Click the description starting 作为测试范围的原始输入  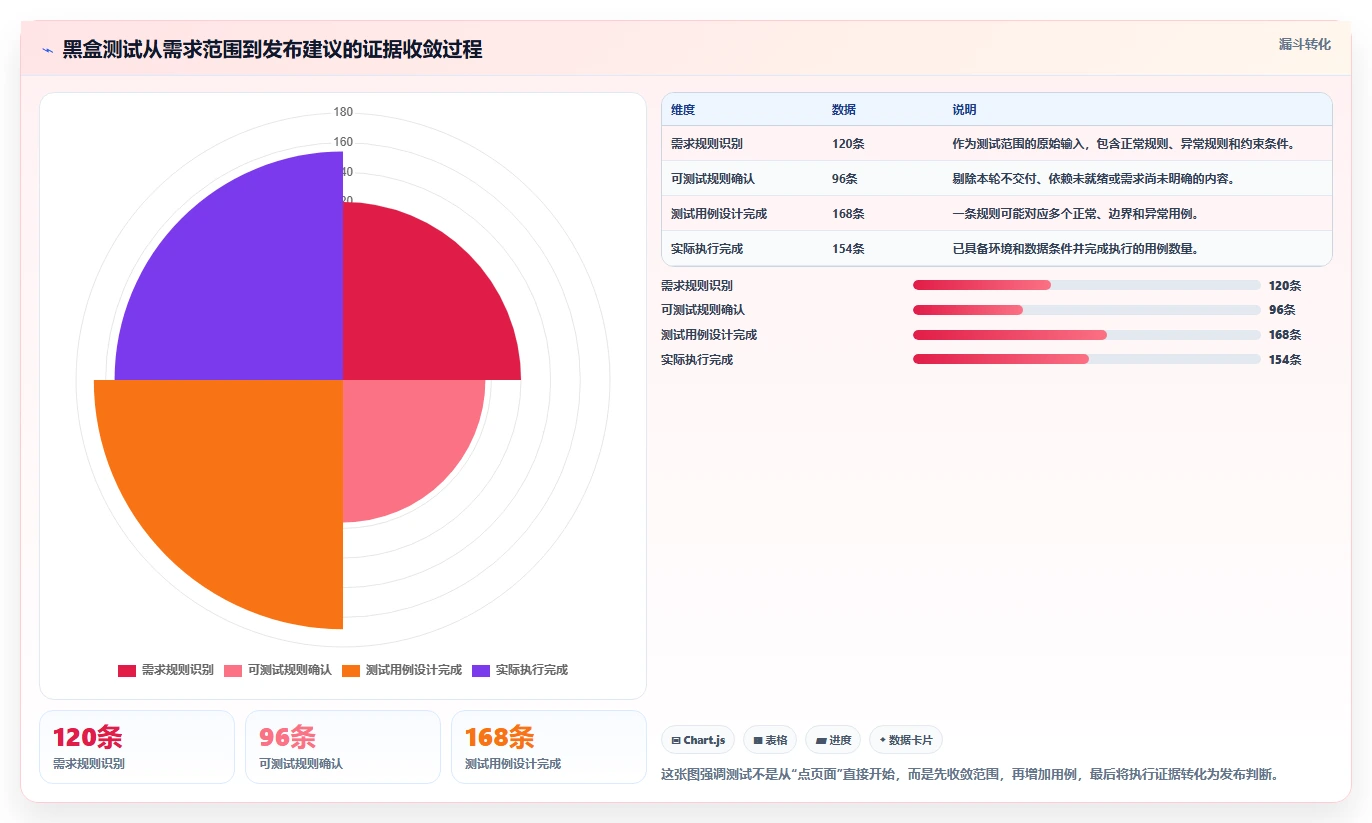tap(1124, 144)
